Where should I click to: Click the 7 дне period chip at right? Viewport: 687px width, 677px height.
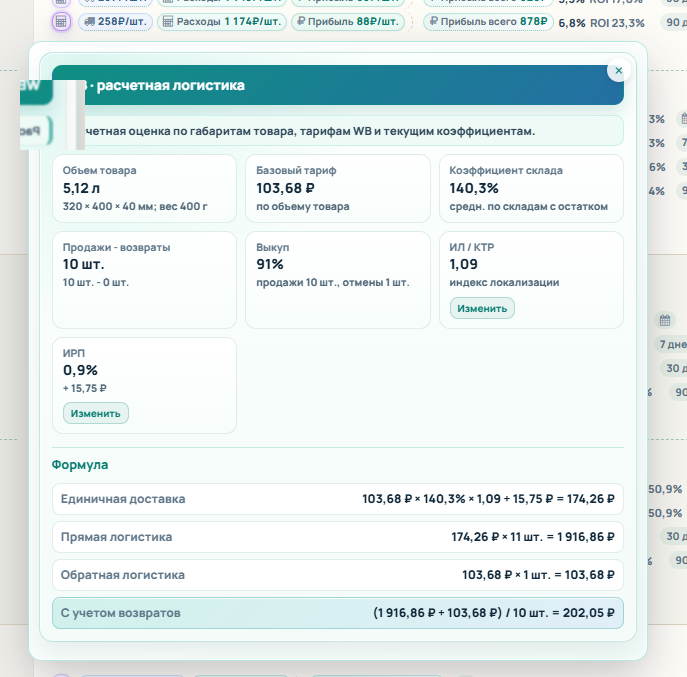pyautogui.click(x=673, y=344)
